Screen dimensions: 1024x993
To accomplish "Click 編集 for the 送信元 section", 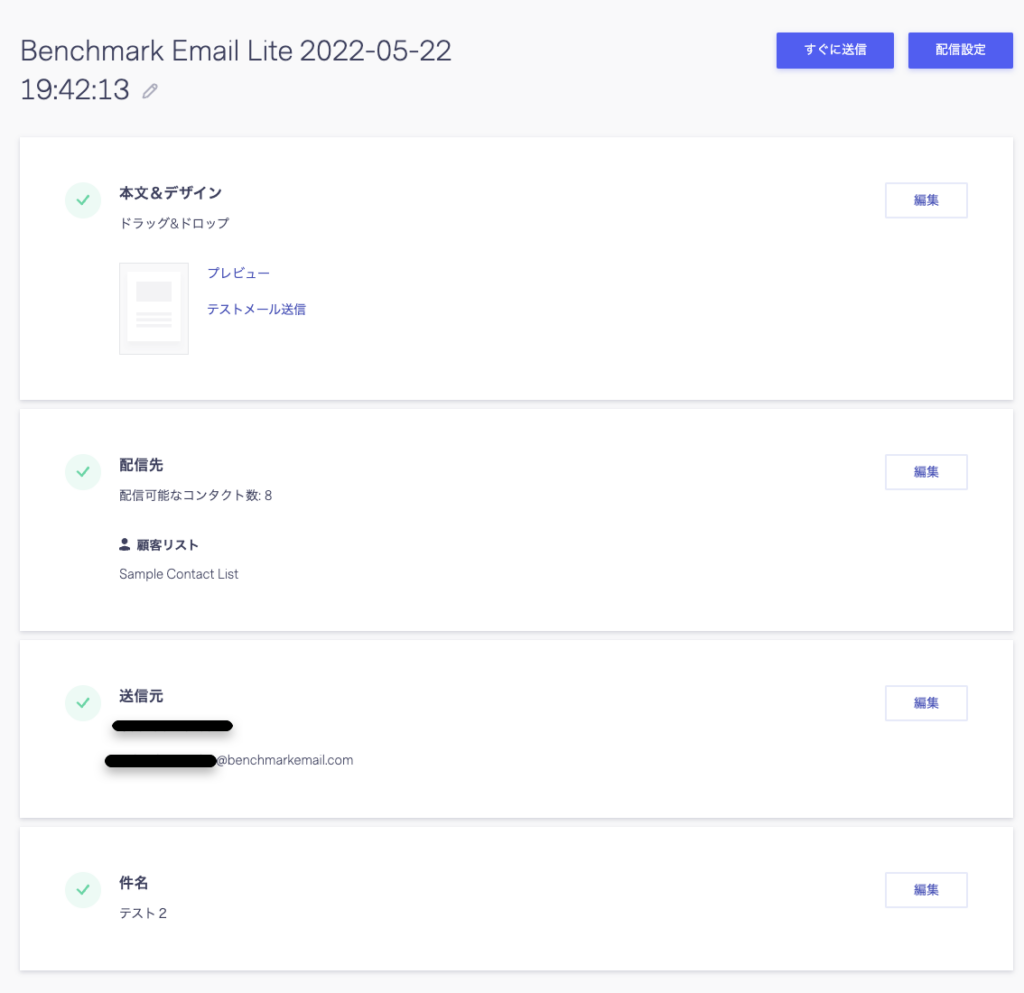I will point(926,703).
